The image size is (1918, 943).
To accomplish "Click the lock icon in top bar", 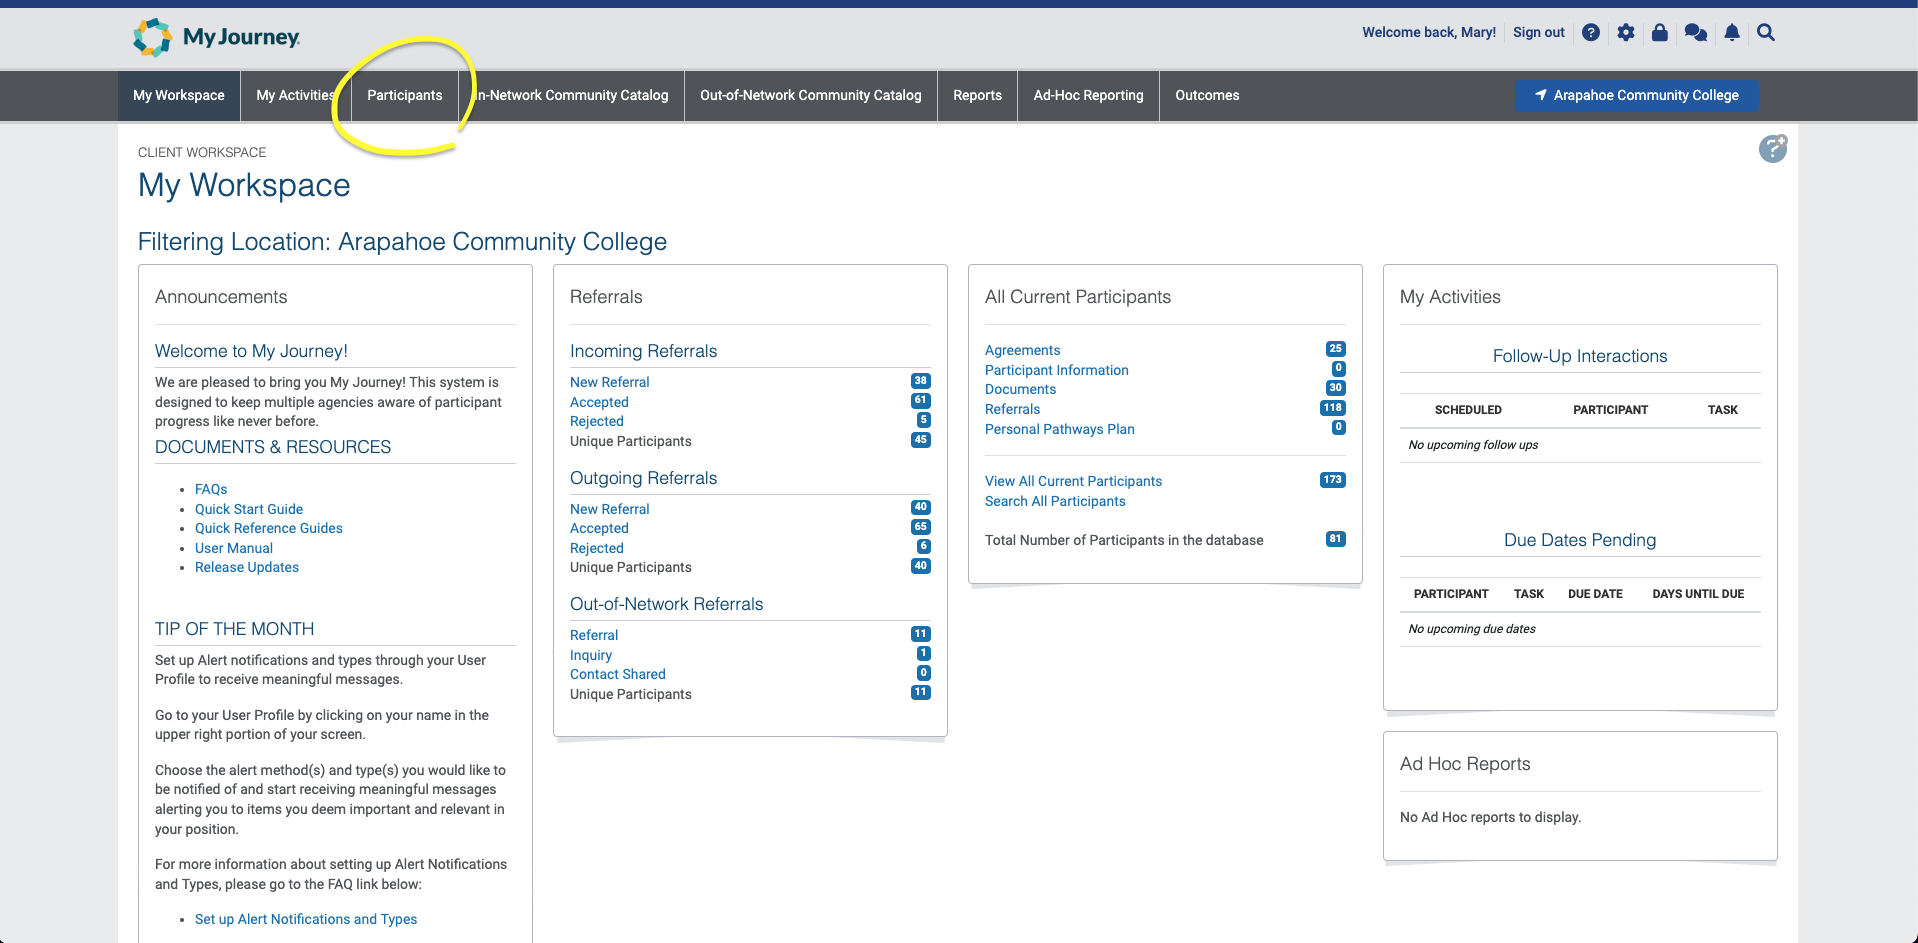I will pyautogui.click(x=1660, y=33).
